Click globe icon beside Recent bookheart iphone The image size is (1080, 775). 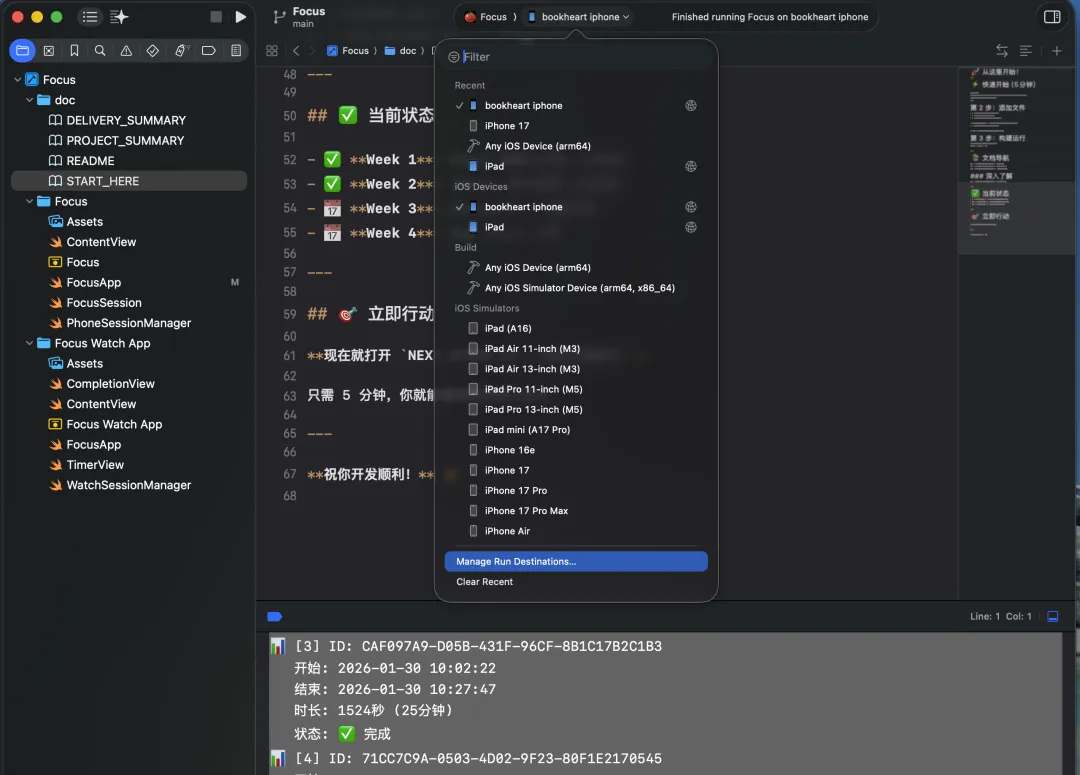(x=691, y=105)
